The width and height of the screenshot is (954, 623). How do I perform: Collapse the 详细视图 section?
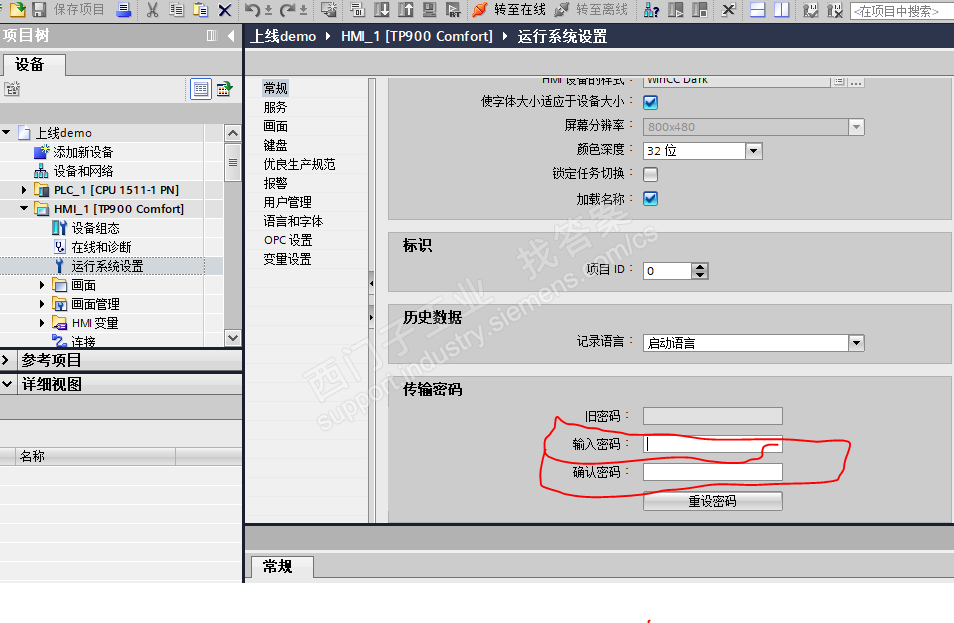point(7,384)
